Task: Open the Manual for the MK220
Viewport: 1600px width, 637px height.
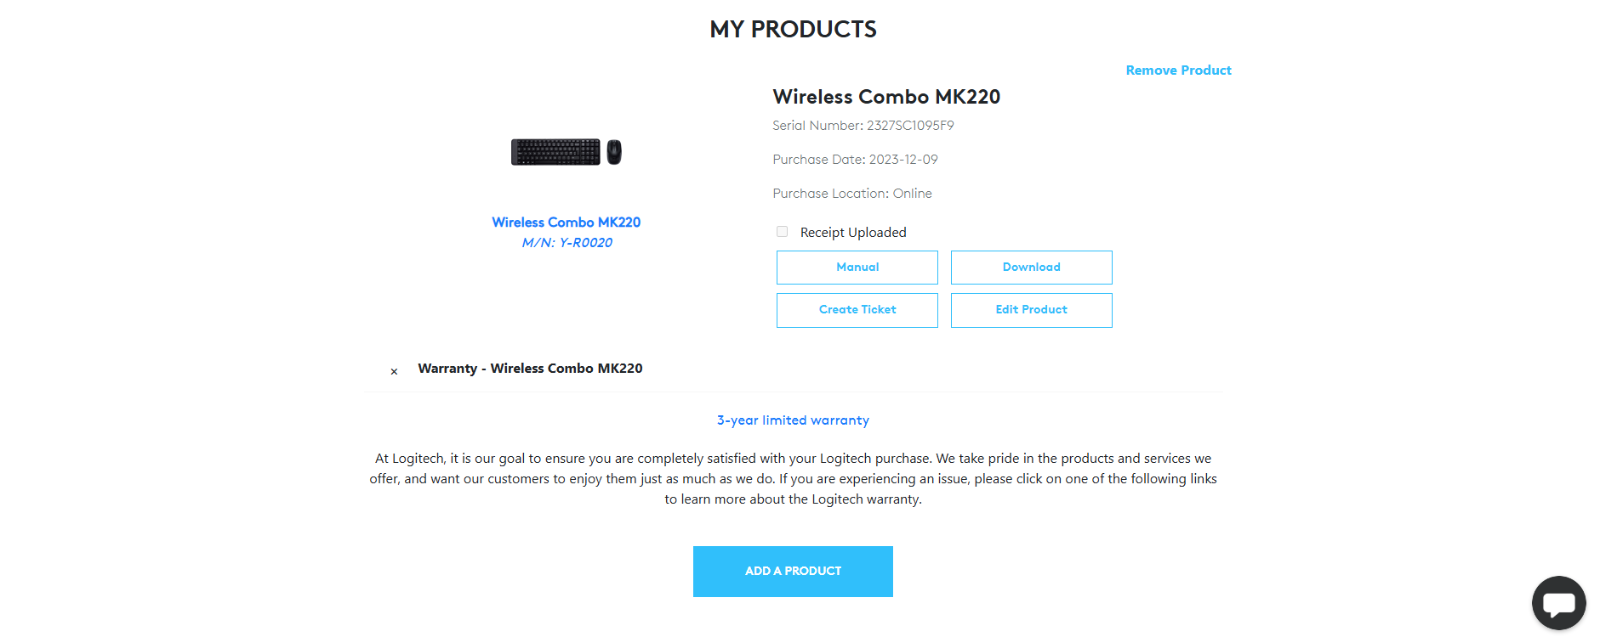Action: [857, 267]
